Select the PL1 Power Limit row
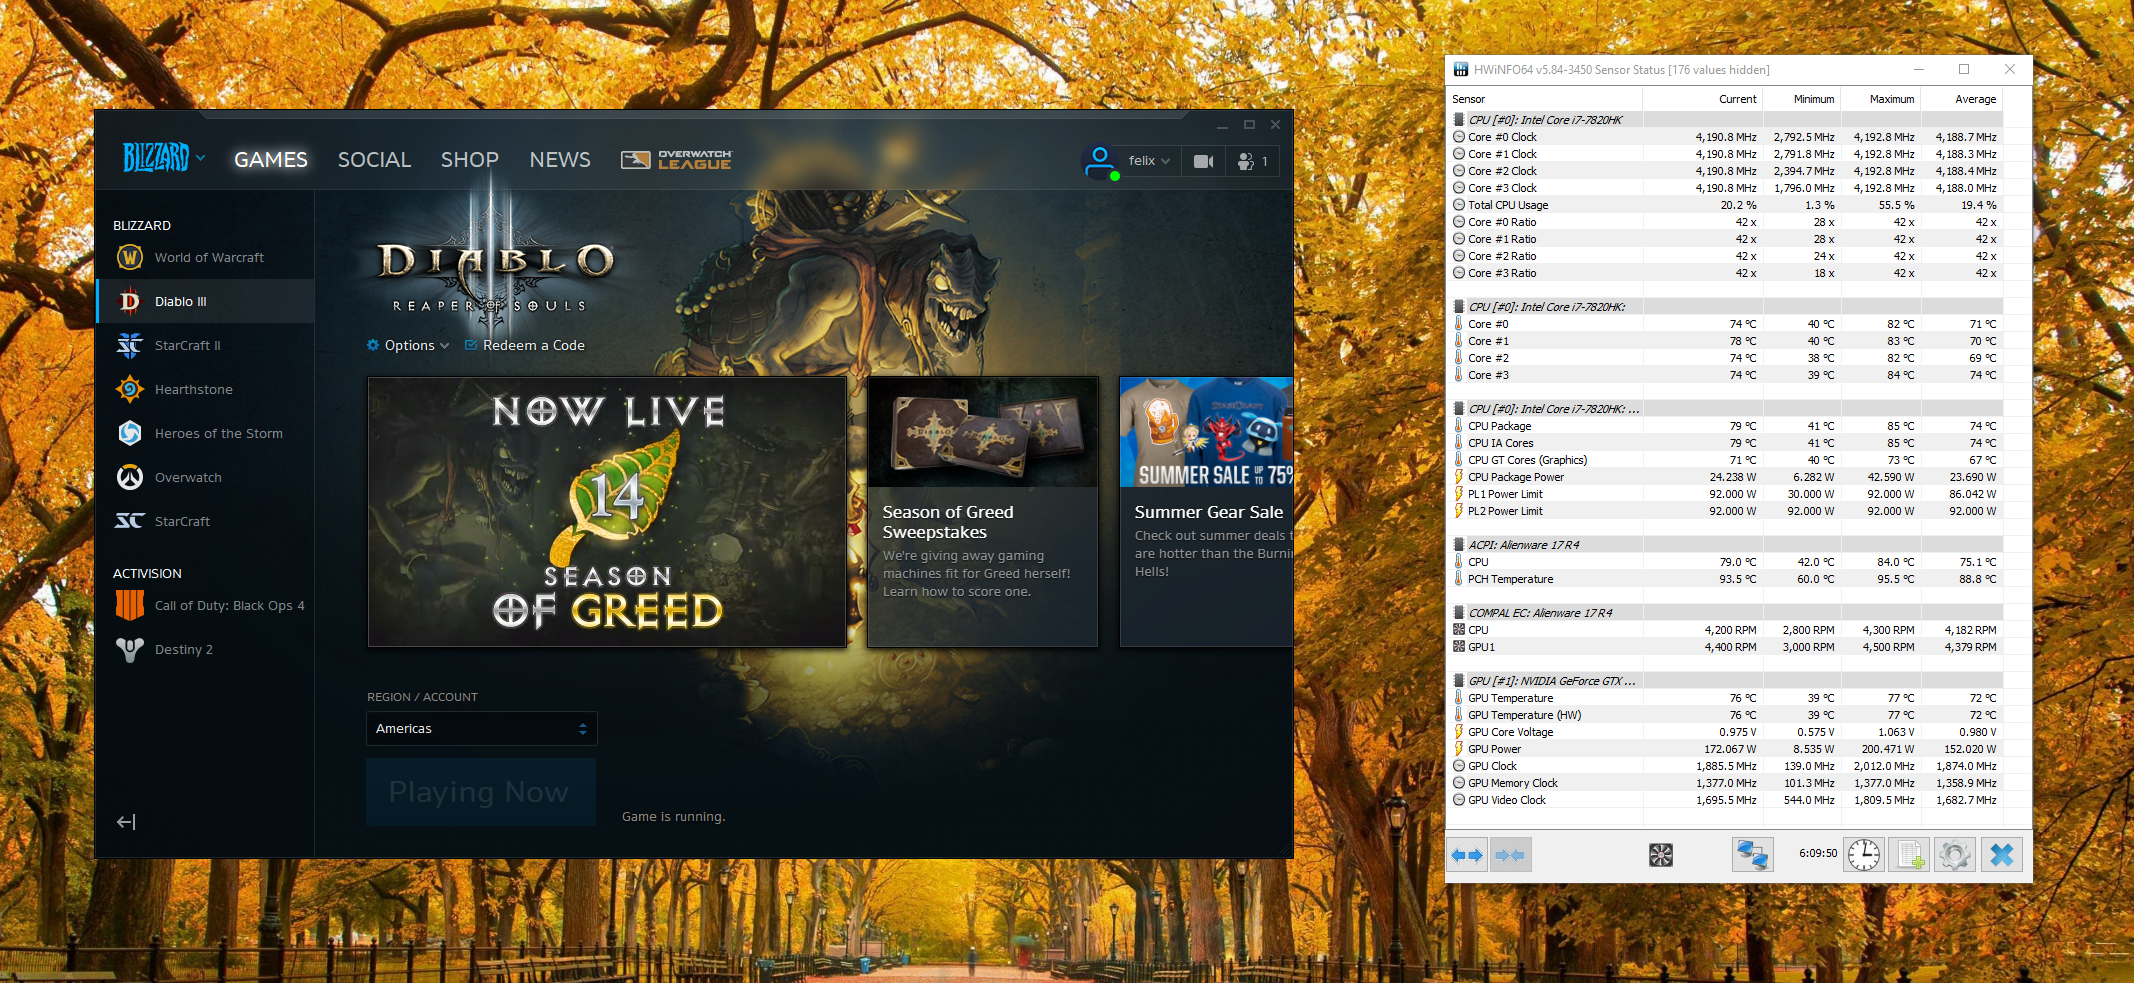2134x983 pixels. (x=1725, y=494)
